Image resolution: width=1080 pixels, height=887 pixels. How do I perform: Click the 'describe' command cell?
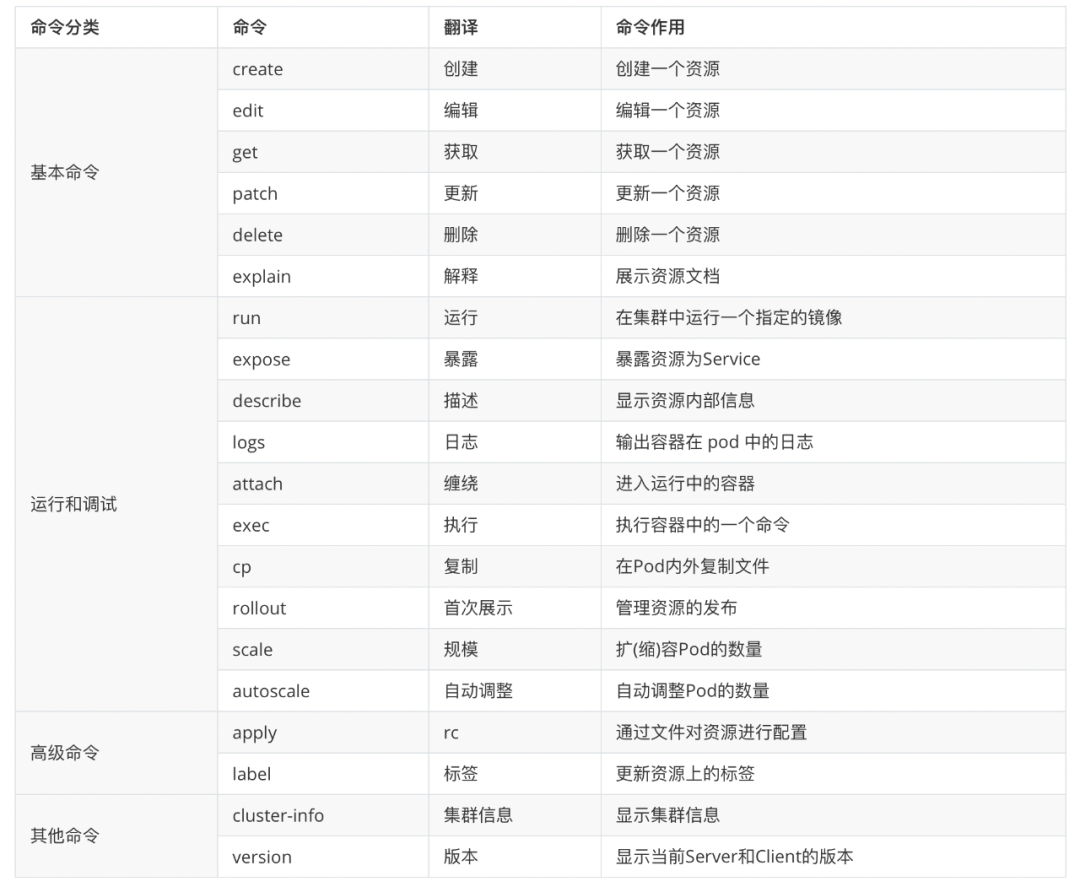tap(323, 401)
